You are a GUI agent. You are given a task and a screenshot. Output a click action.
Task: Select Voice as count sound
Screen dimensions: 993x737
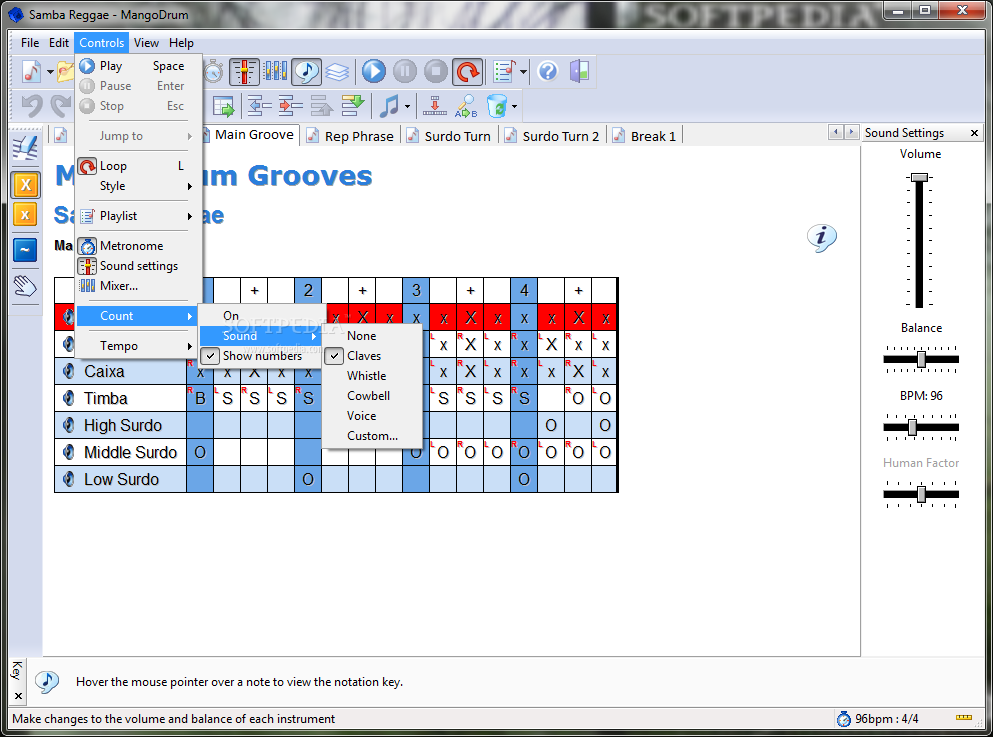coord(372,416)
